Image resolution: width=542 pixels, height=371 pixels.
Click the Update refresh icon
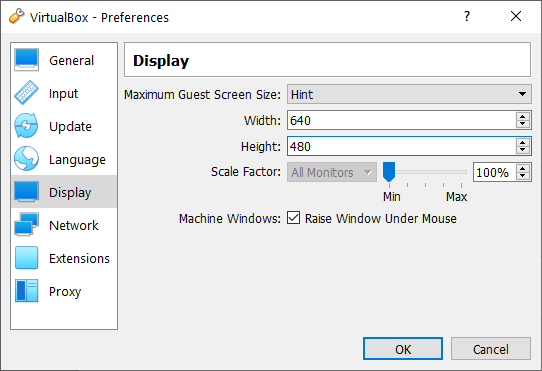pos(26,126)
